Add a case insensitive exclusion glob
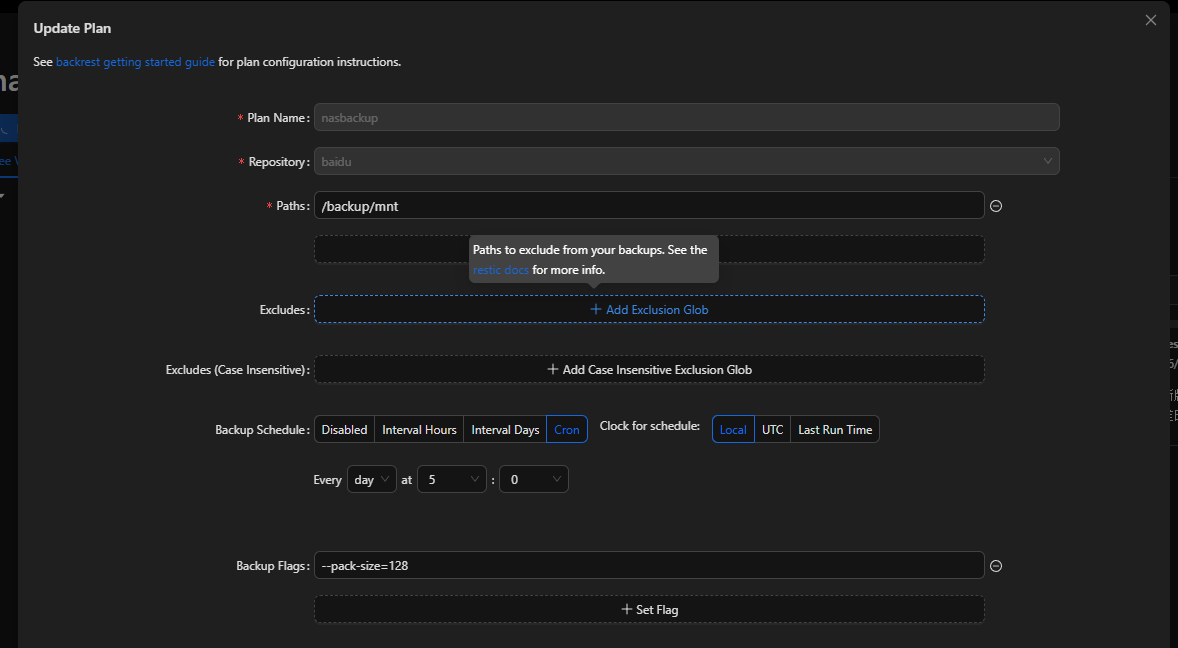The image size is (1178, 648). tap(649, 370)
